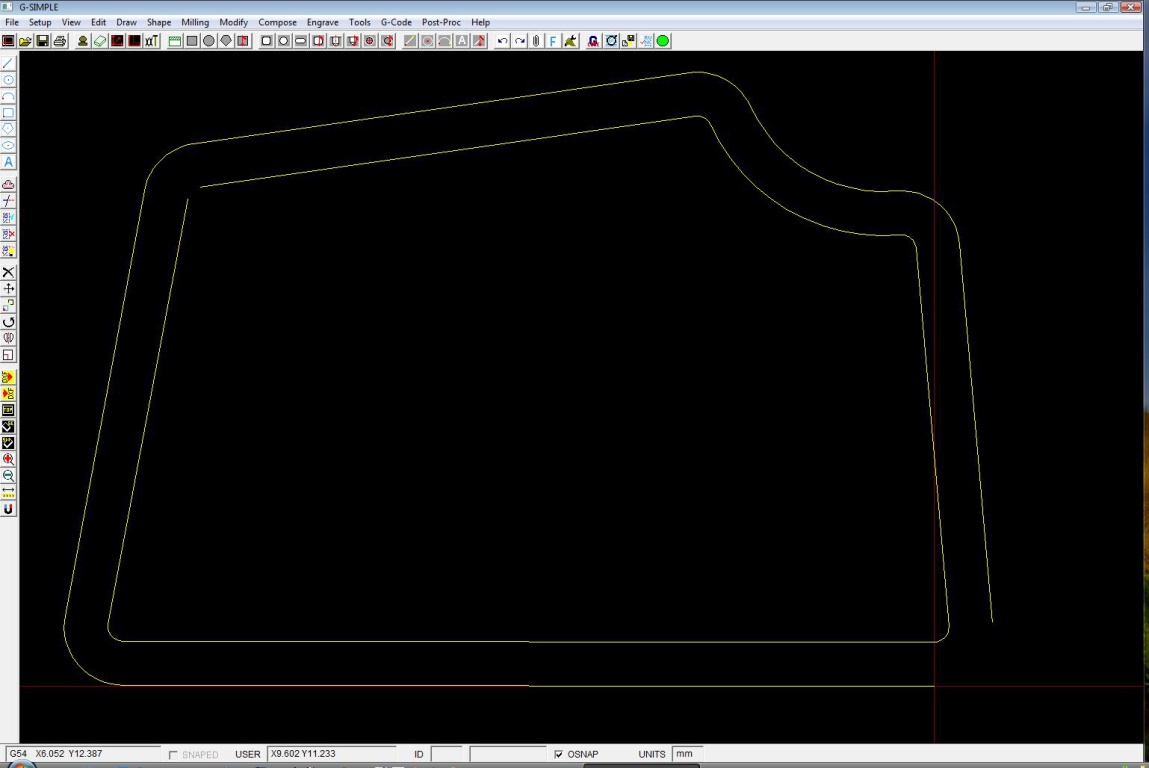This screenshot has width=1149, height=768.
Task: Click the Undo arrow icon
Action: (503, 41)
